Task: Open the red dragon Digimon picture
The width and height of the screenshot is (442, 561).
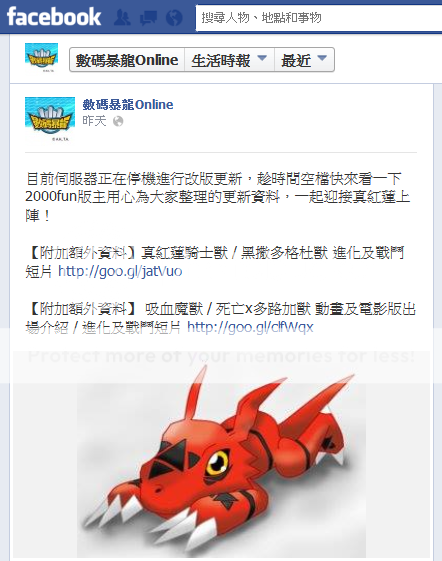Action: click(x=221, y=462)
